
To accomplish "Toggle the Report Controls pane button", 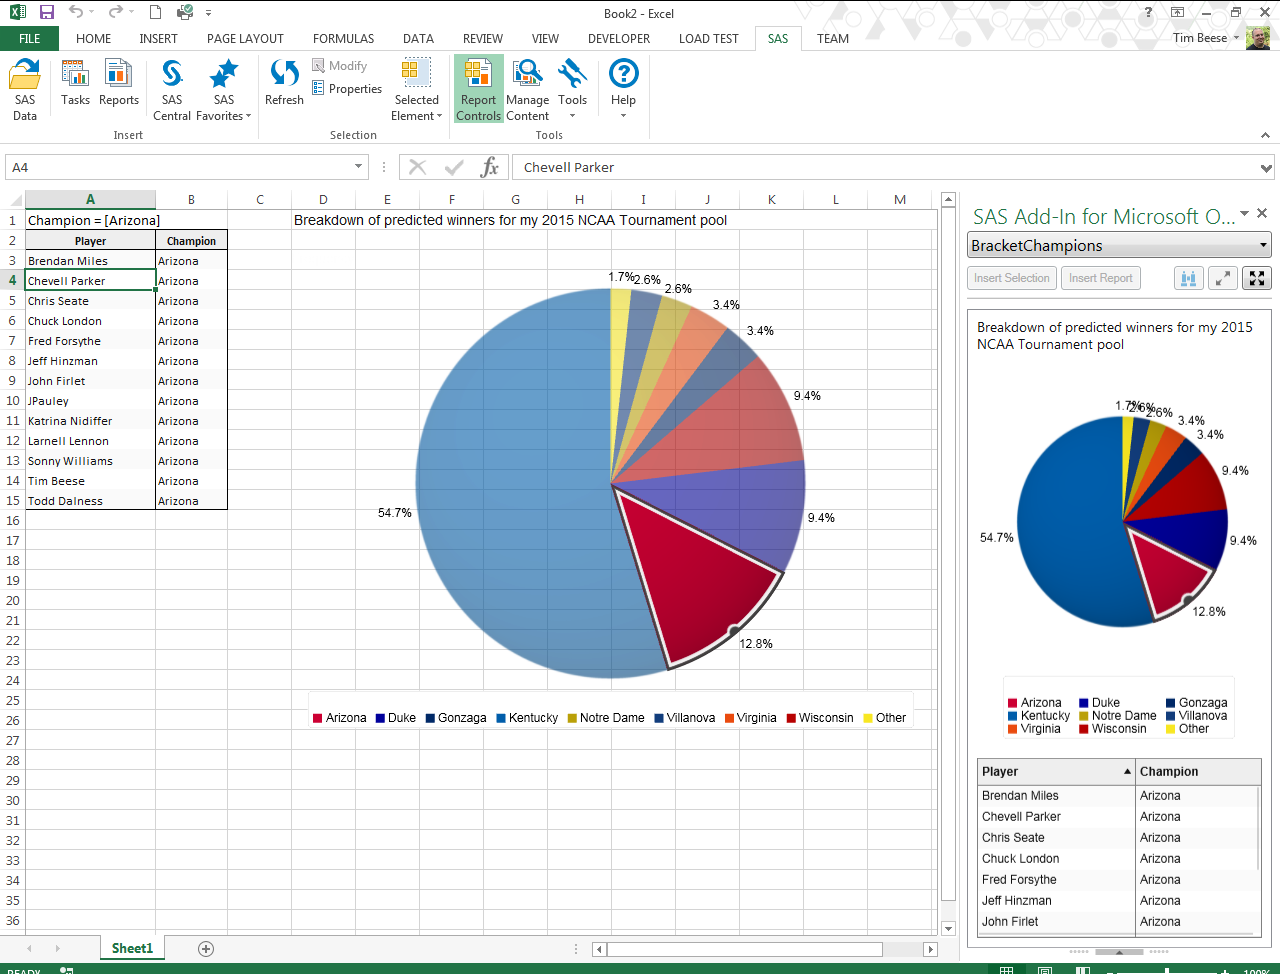I will (478, 90).
